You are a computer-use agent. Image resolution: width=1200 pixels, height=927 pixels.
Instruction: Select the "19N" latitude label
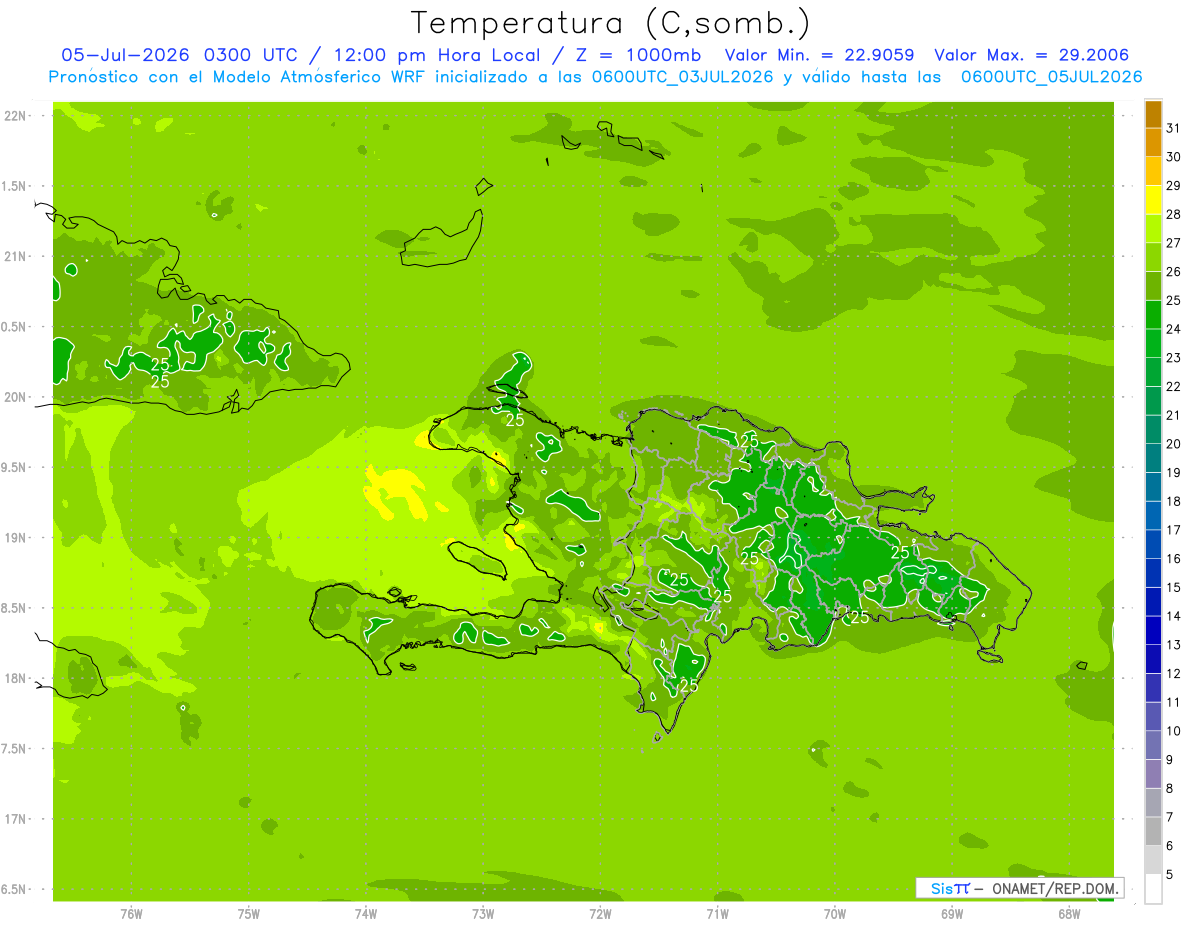pyautogui.click(x=13, y=538)
